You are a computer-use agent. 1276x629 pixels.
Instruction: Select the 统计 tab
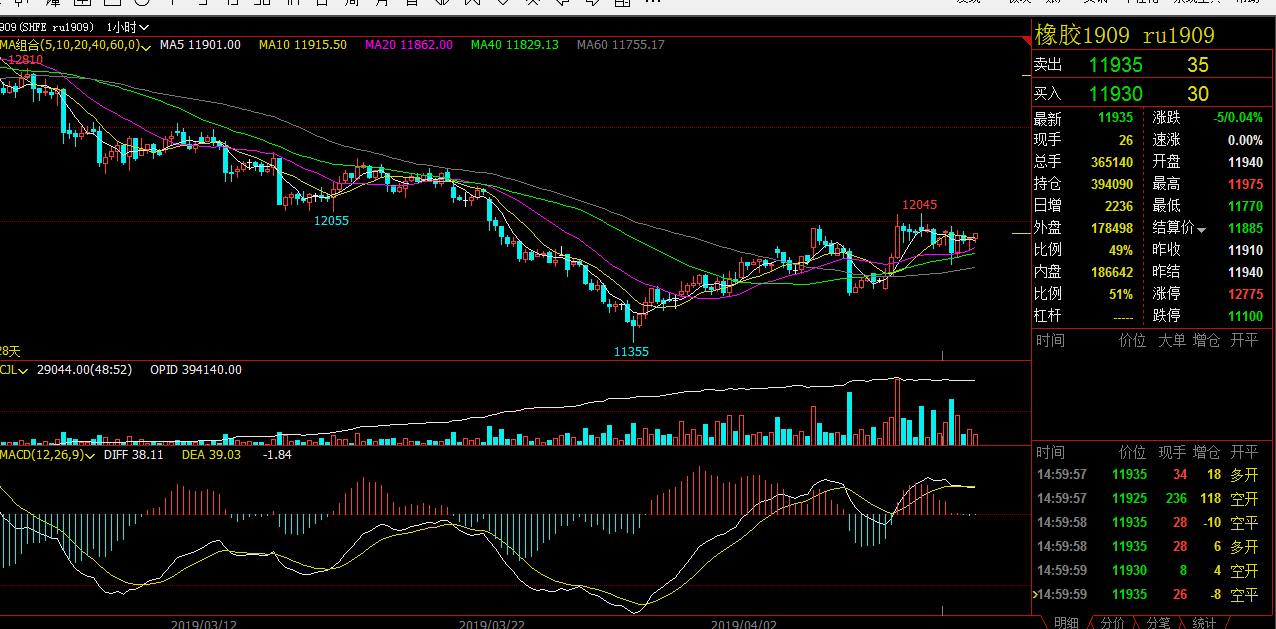click(x=1204, y=622)
